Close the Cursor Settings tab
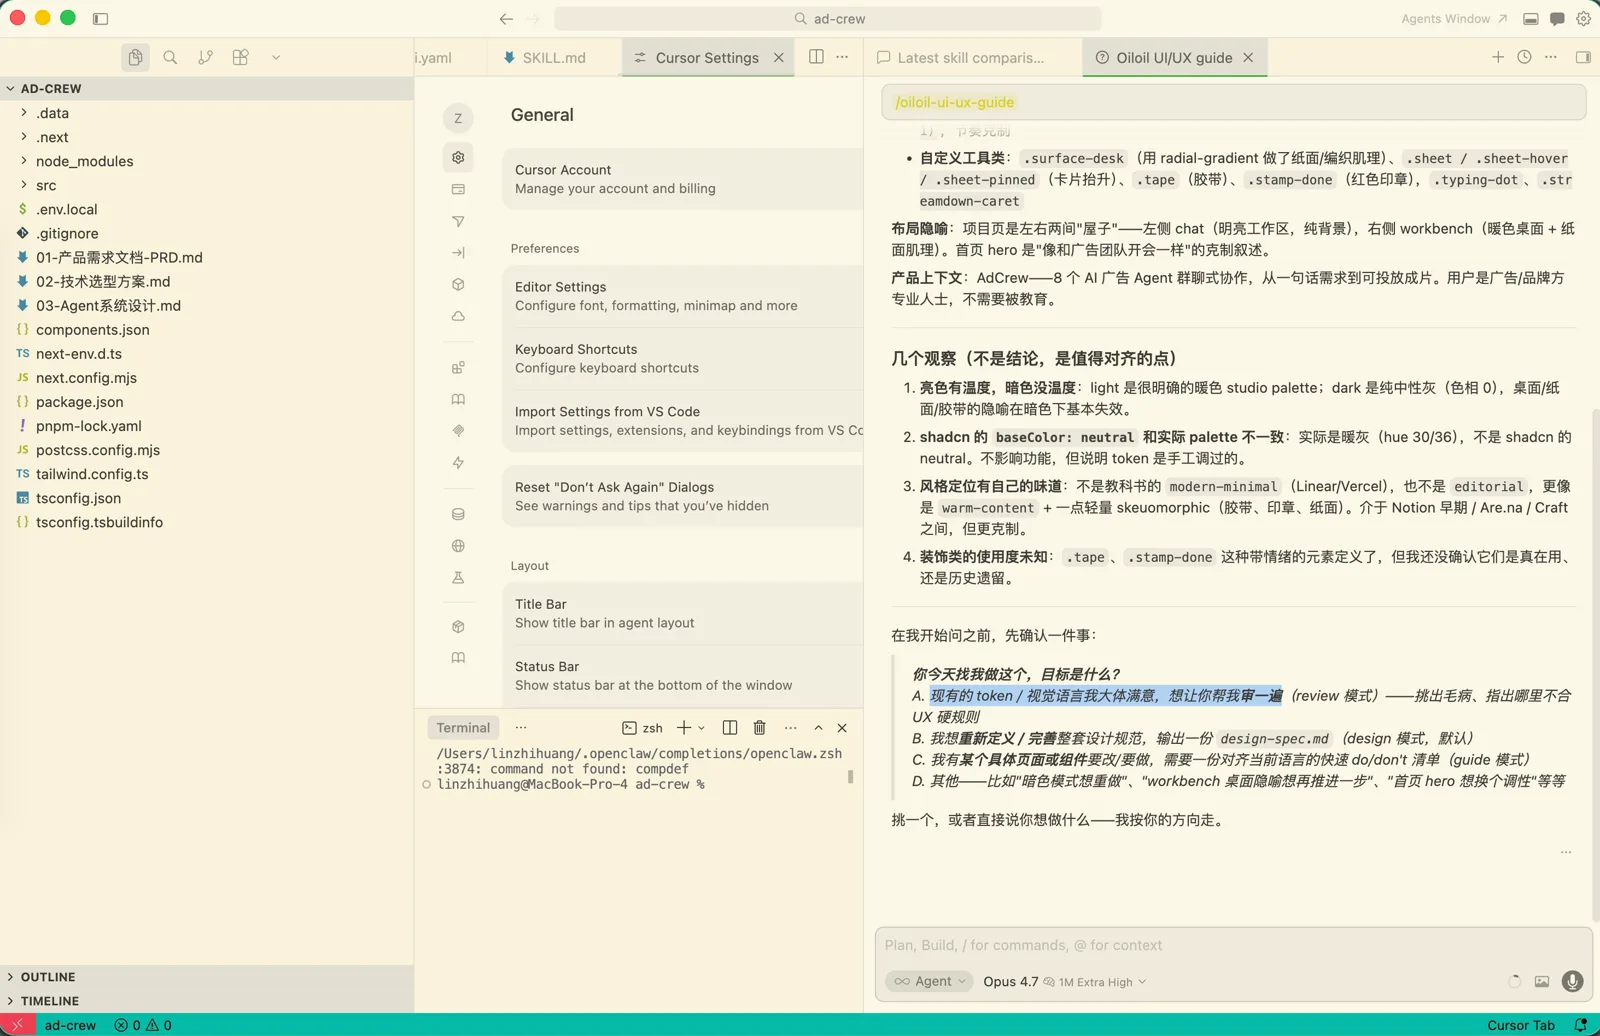1600x1036 pixels. [779, 58]
